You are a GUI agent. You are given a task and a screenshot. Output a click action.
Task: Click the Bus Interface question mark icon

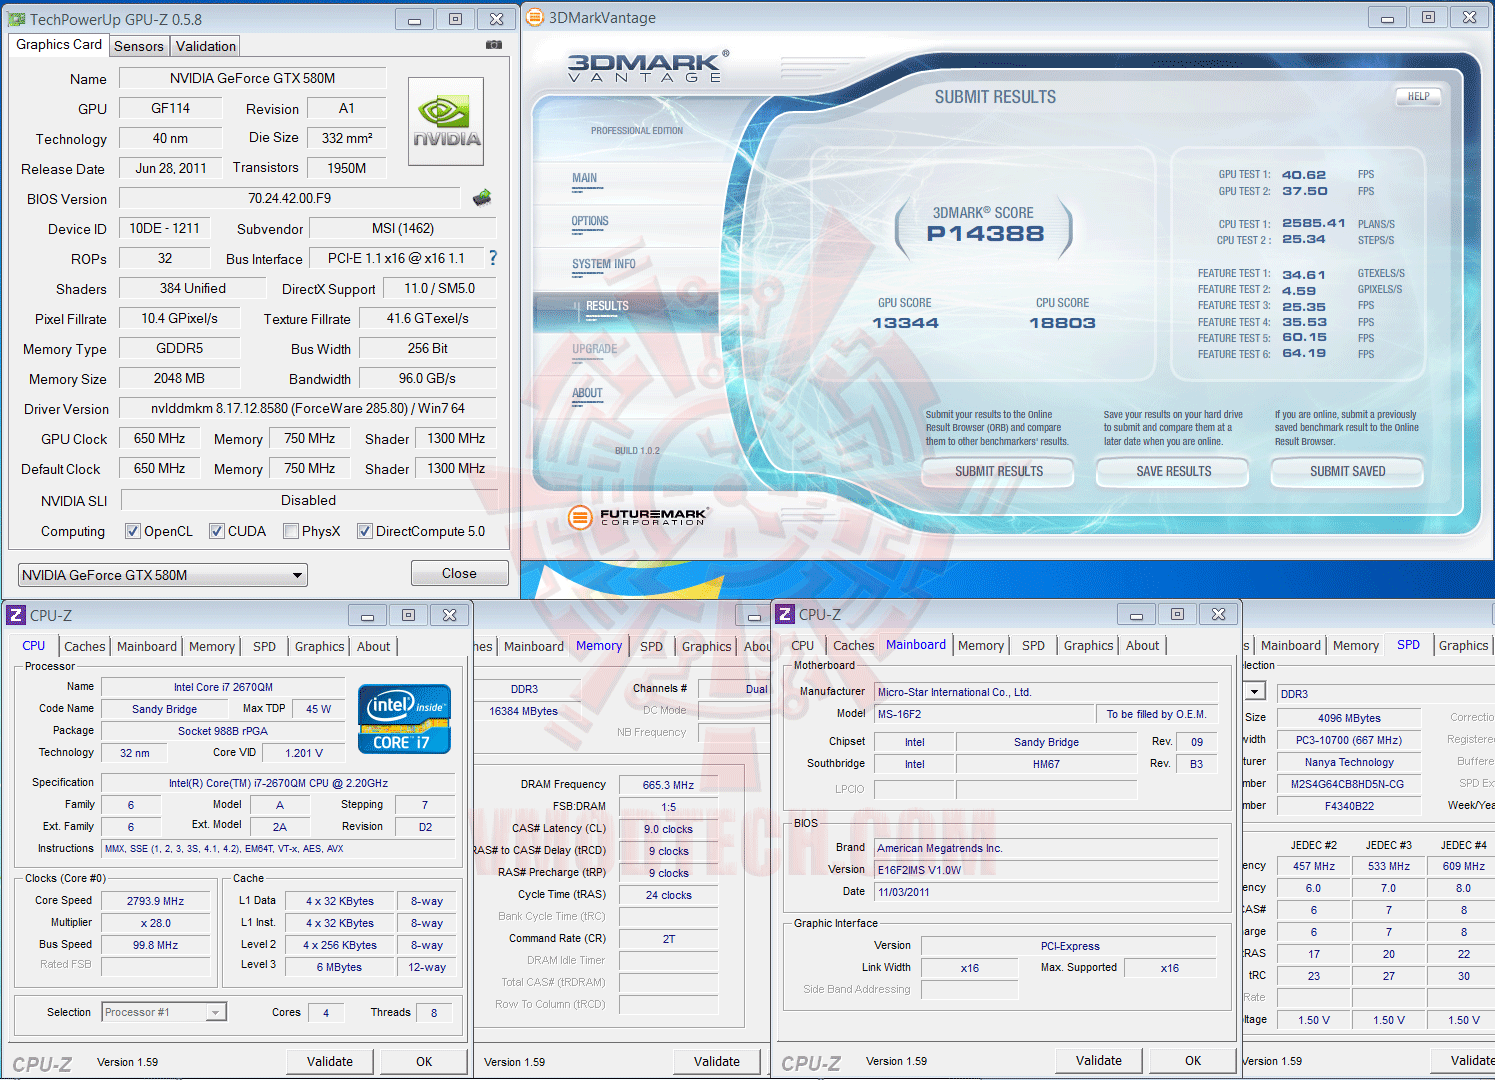(493, 258)
